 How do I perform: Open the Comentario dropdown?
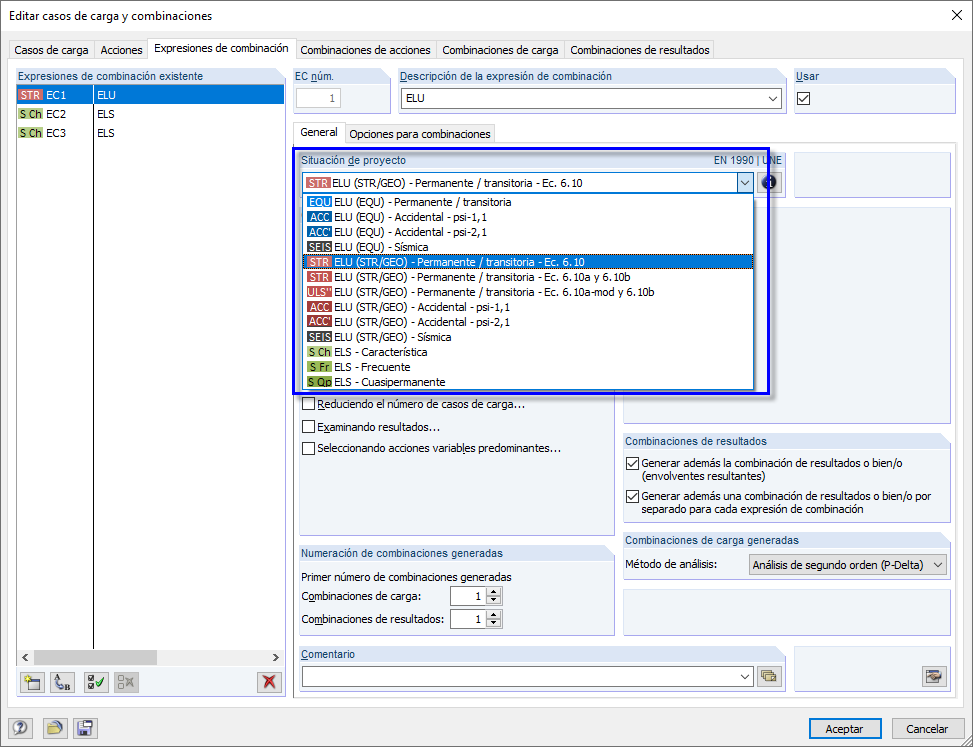pyautogui.click(x=747, y=676)
